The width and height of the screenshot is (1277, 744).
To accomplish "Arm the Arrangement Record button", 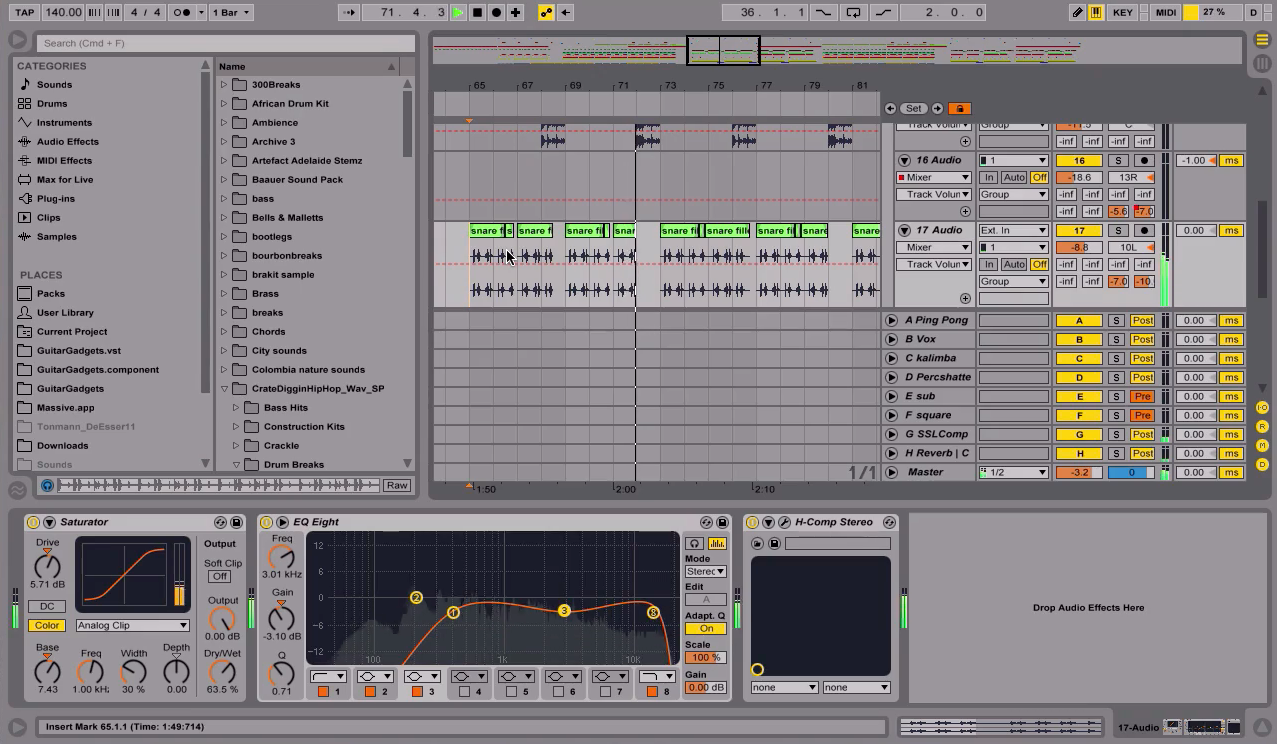I will click(496, 12).
